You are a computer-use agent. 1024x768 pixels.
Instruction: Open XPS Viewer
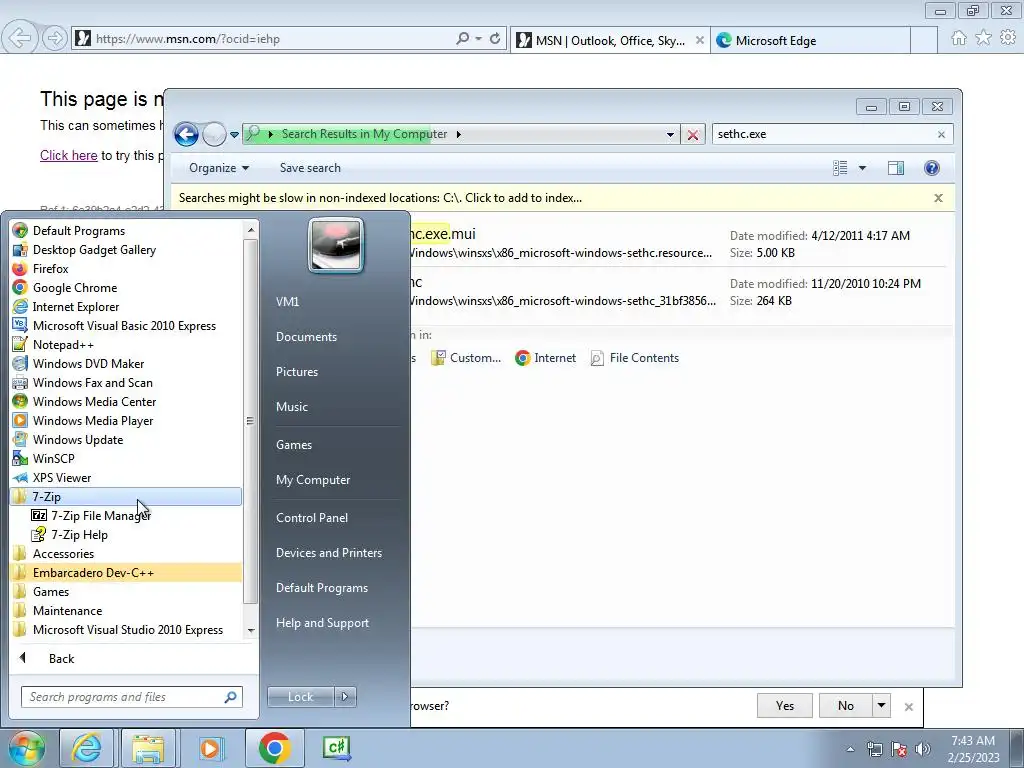click(61, 477)
